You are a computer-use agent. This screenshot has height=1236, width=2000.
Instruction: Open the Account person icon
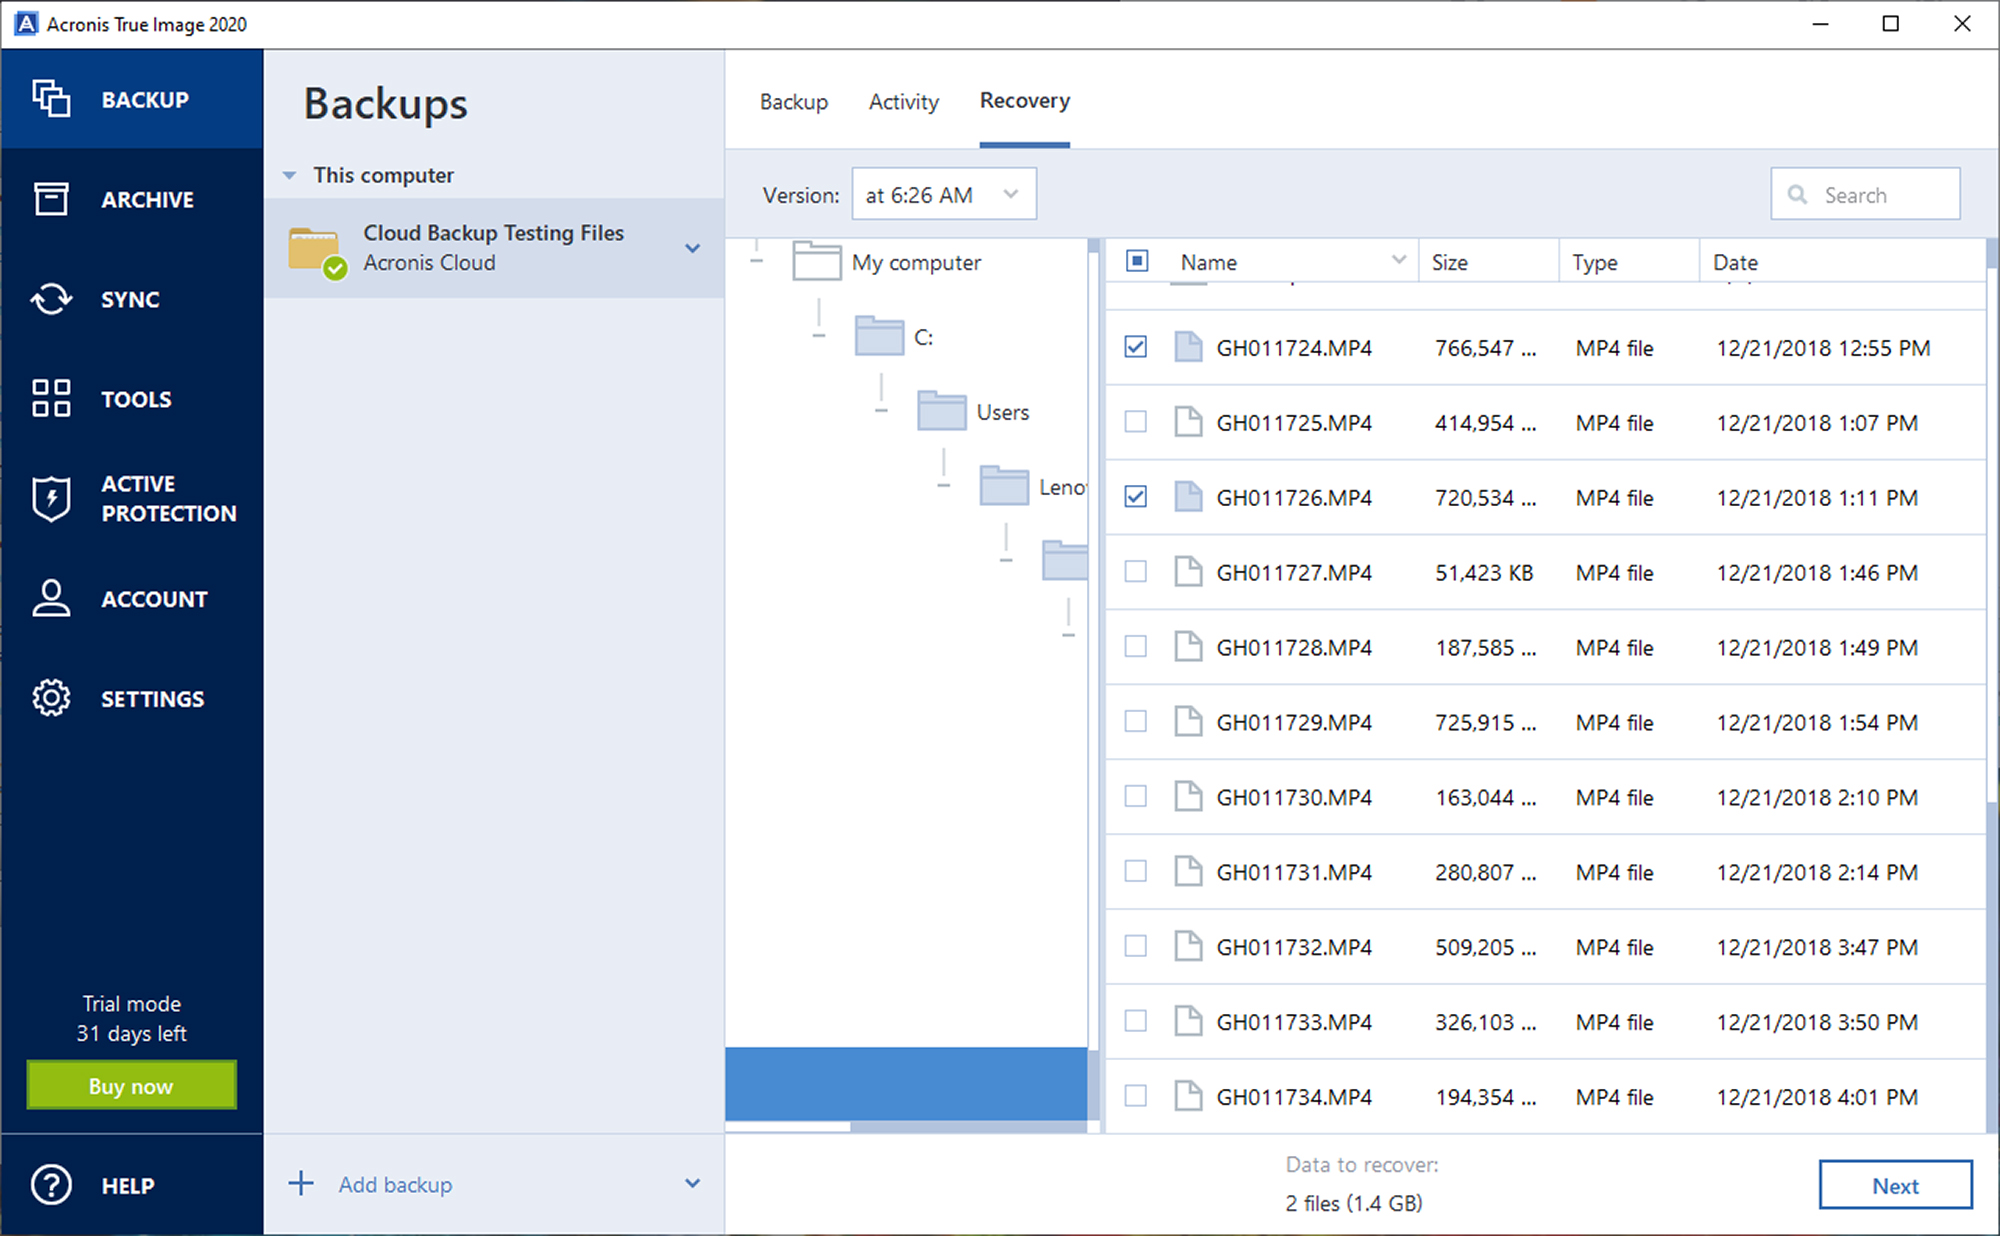[x=51, y=598]
